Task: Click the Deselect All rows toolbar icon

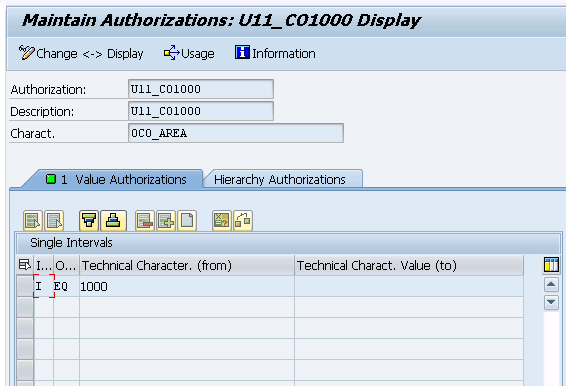Action: (54, 221)
